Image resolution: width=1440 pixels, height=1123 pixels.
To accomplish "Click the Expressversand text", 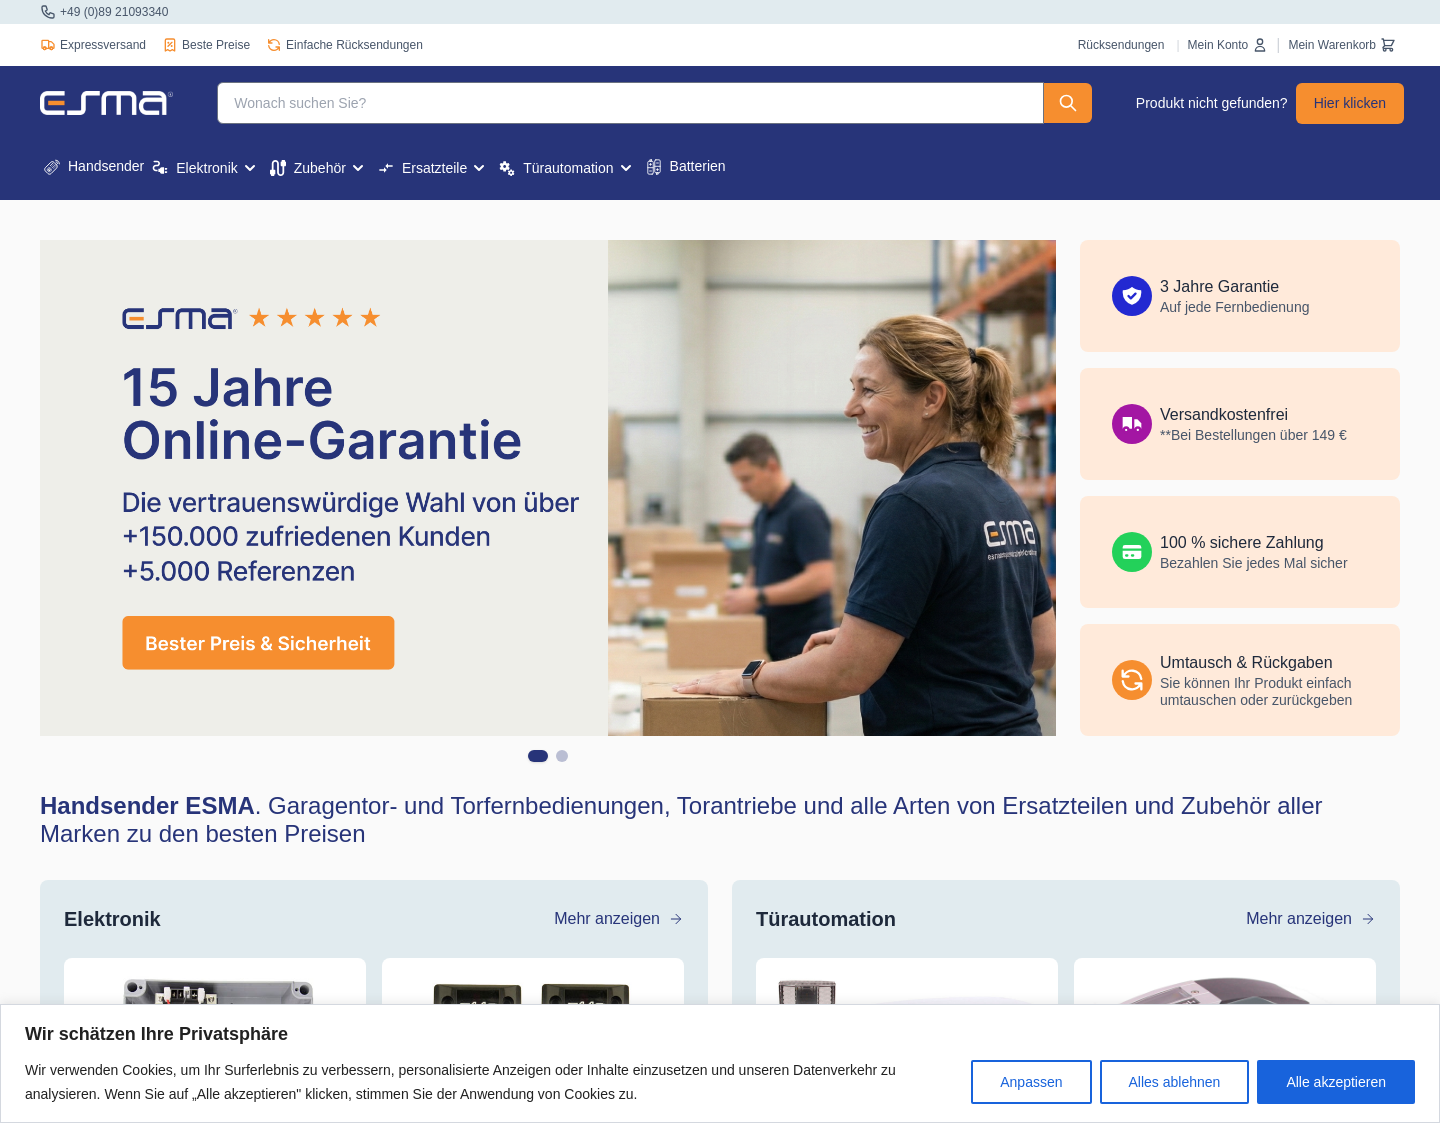I will [x=103, y=45].
